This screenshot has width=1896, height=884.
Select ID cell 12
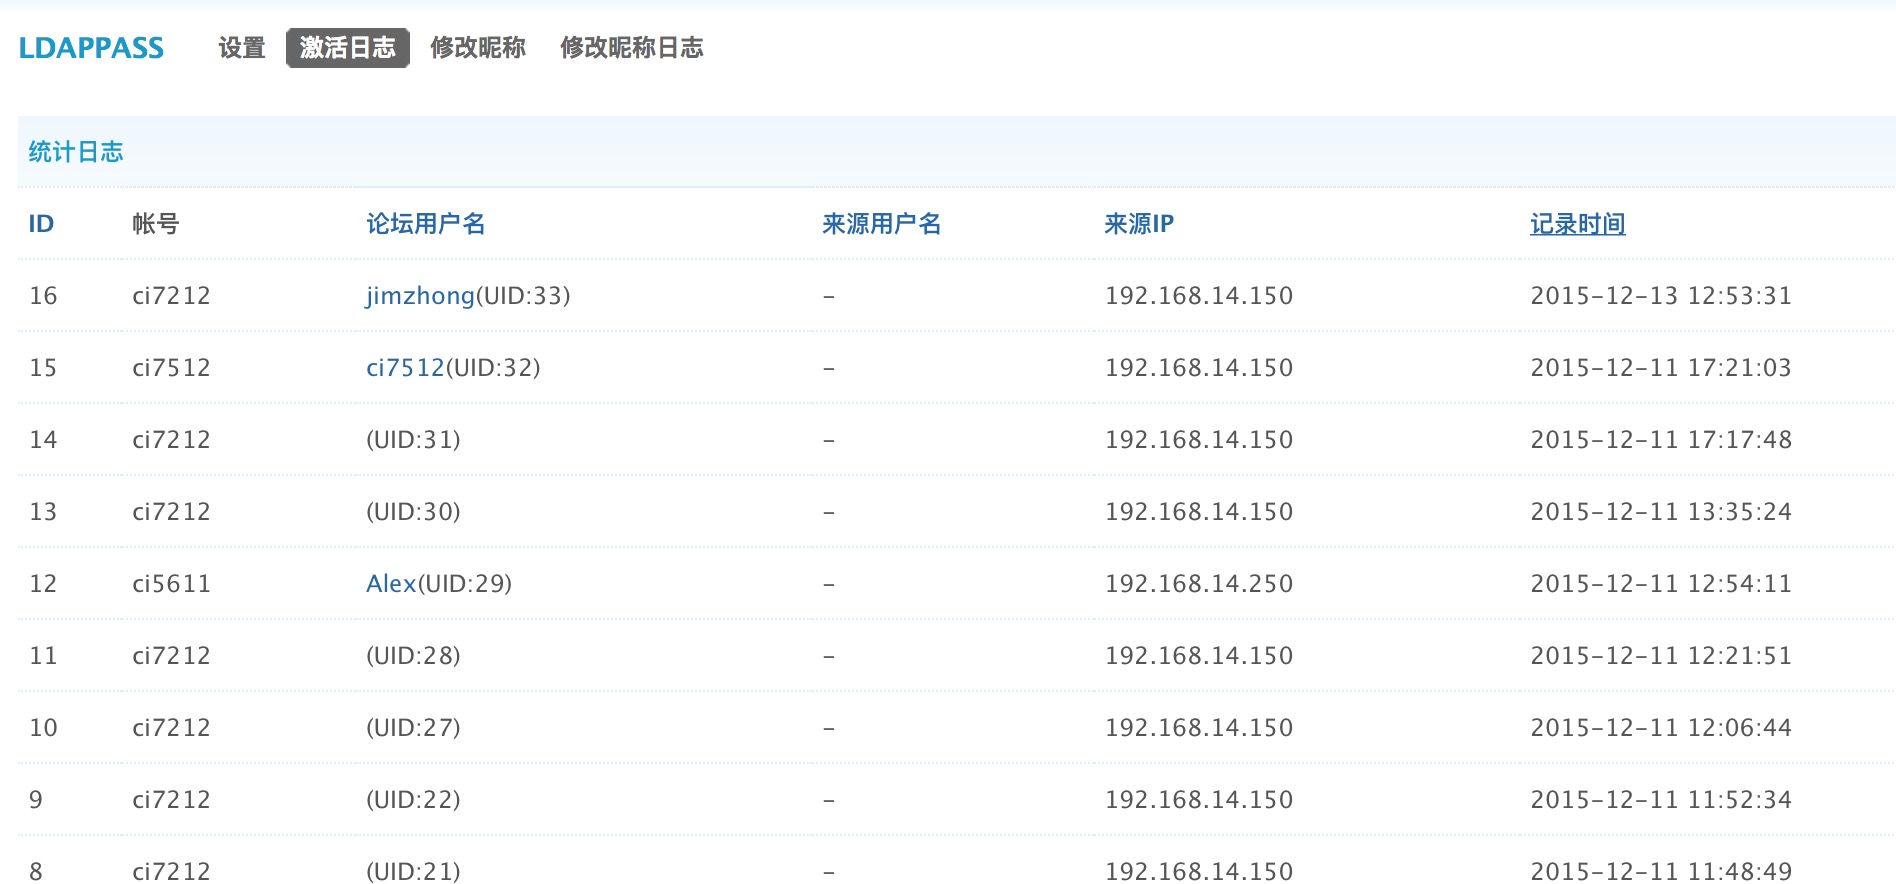[x=43, y=584]
